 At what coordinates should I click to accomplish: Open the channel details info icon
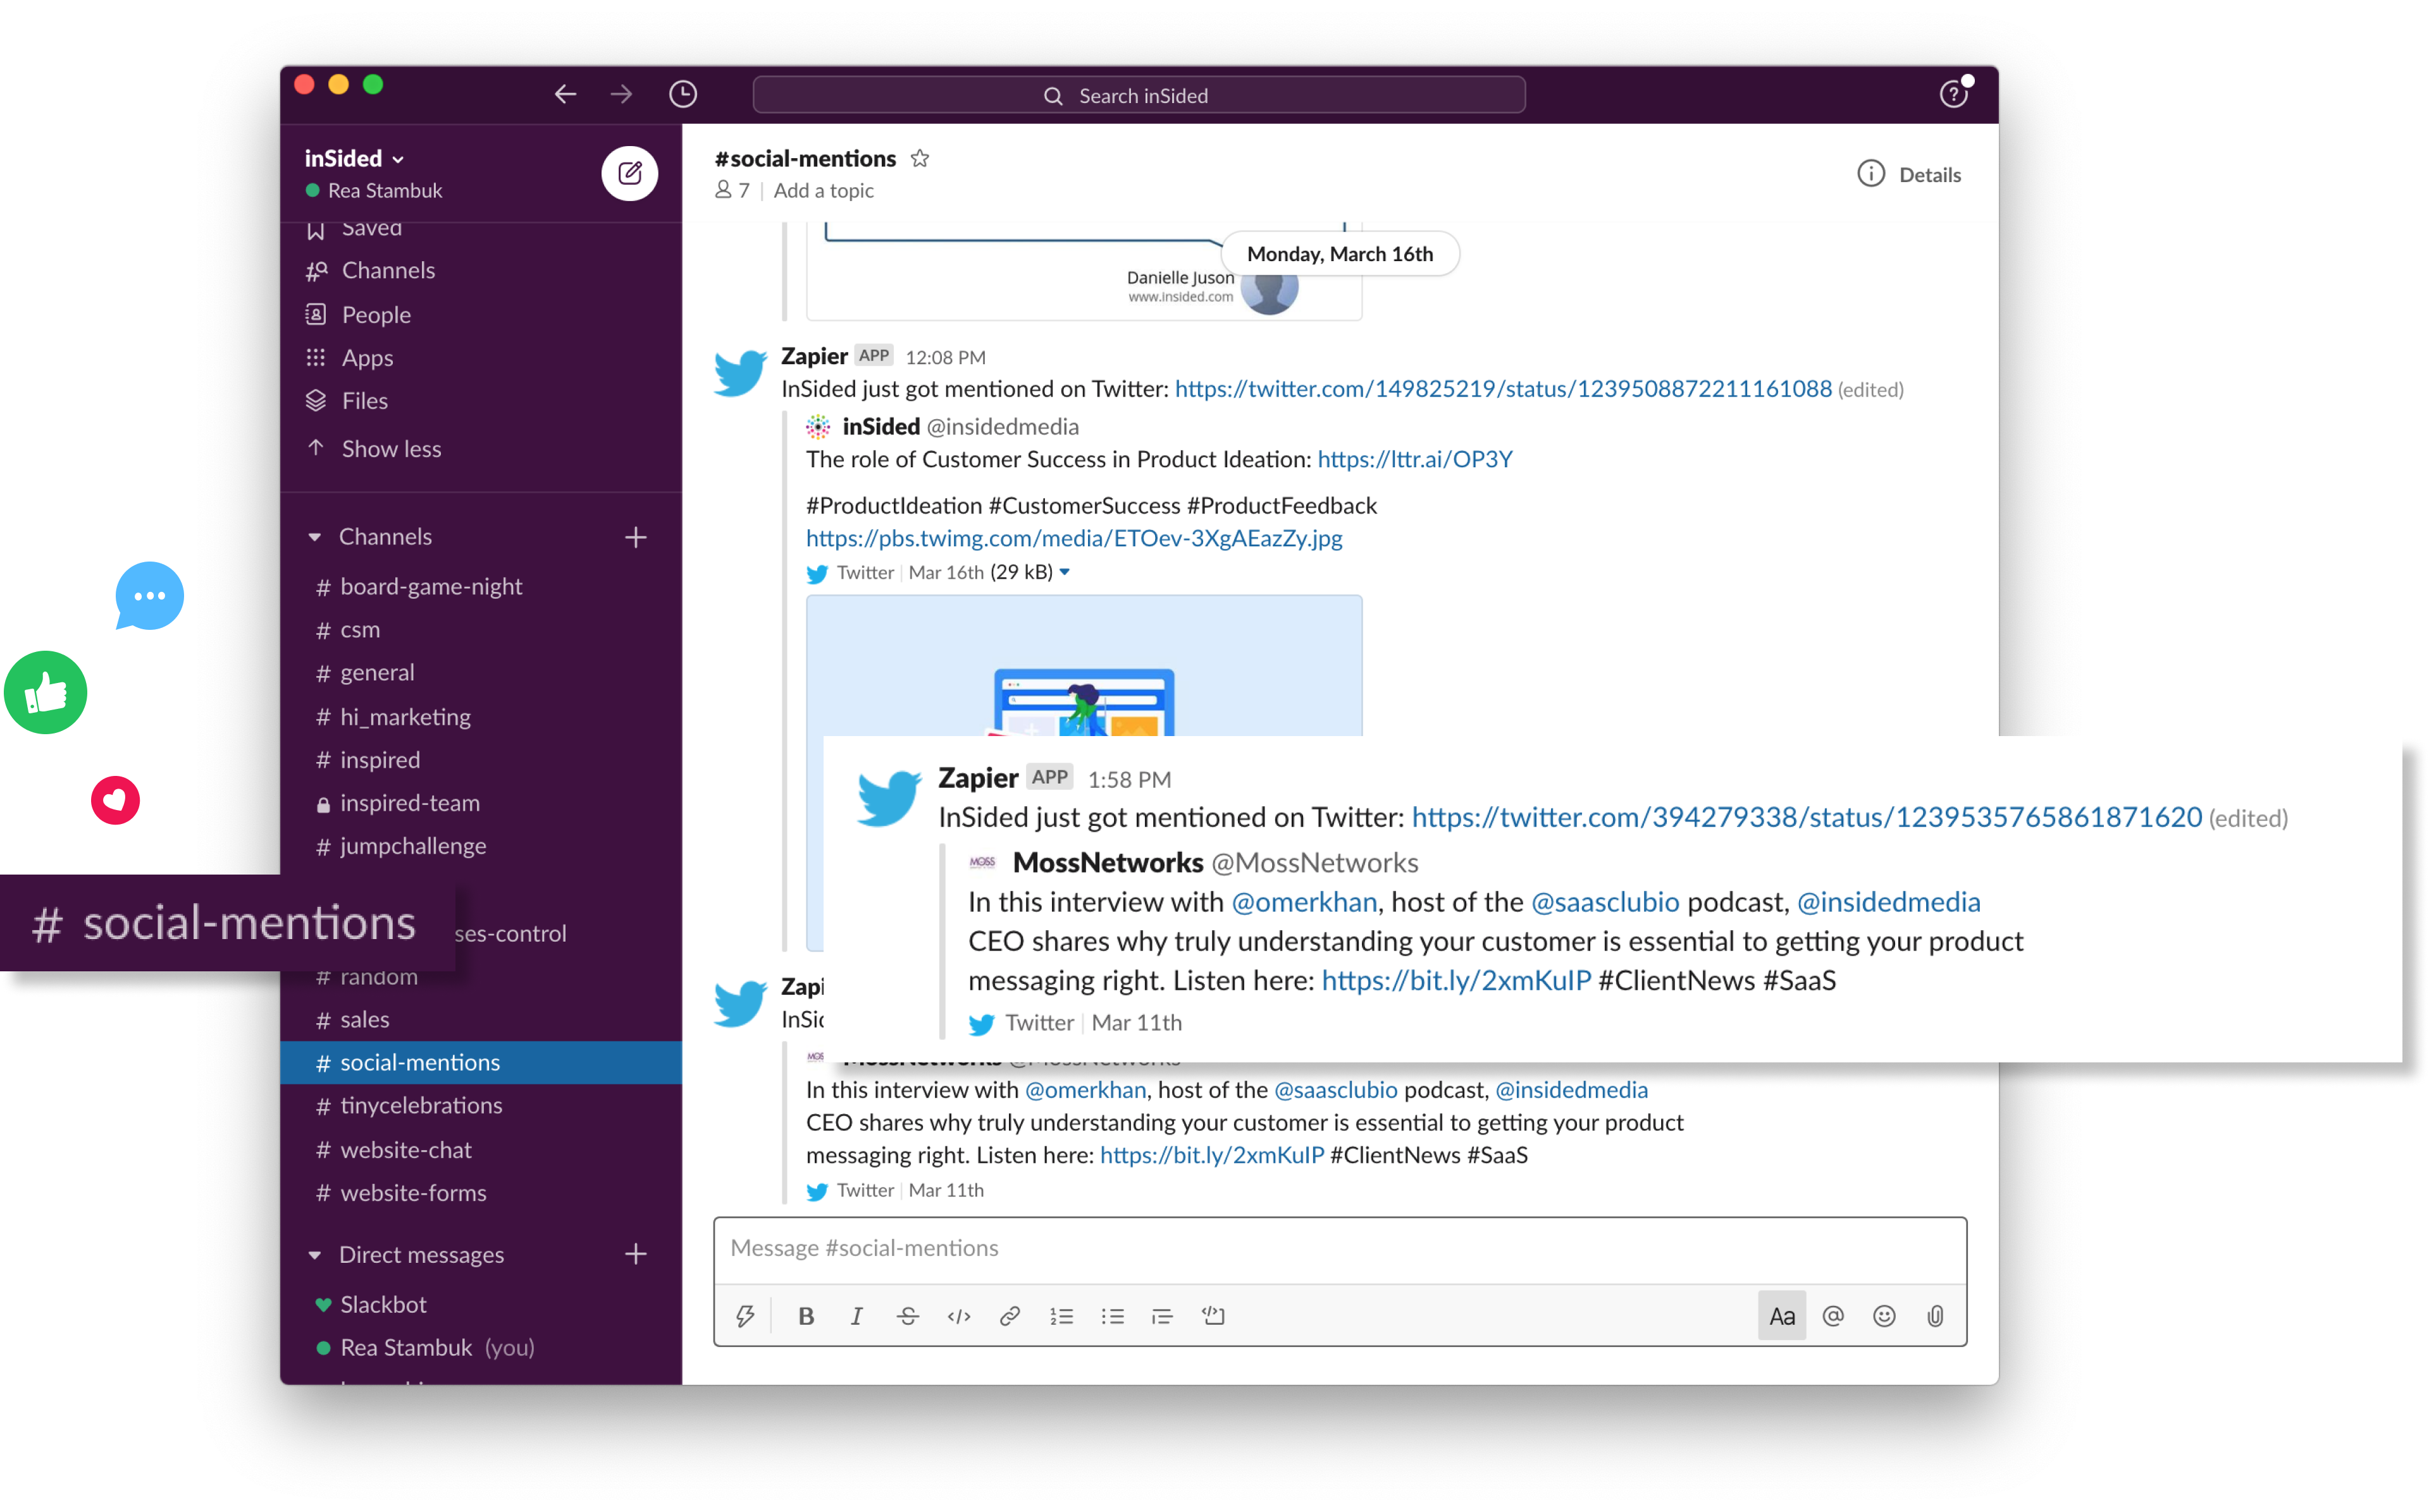point(1871,174)
